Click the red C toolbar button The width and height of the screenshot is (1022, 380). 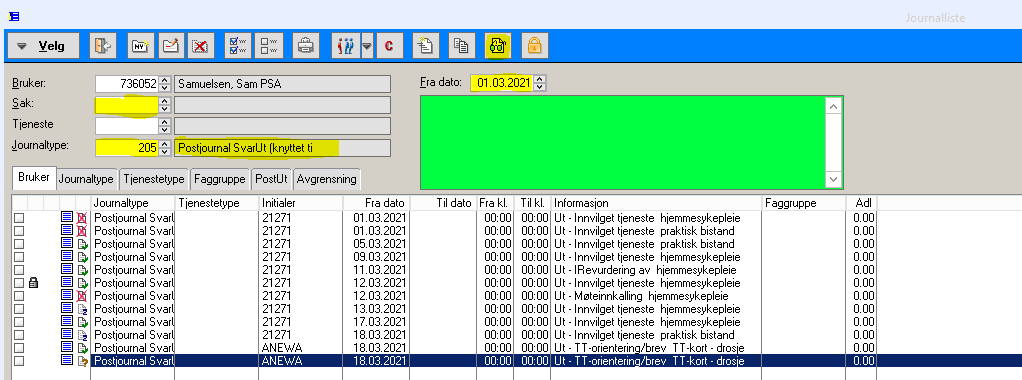pyautogui.click(x=389, y=46)
